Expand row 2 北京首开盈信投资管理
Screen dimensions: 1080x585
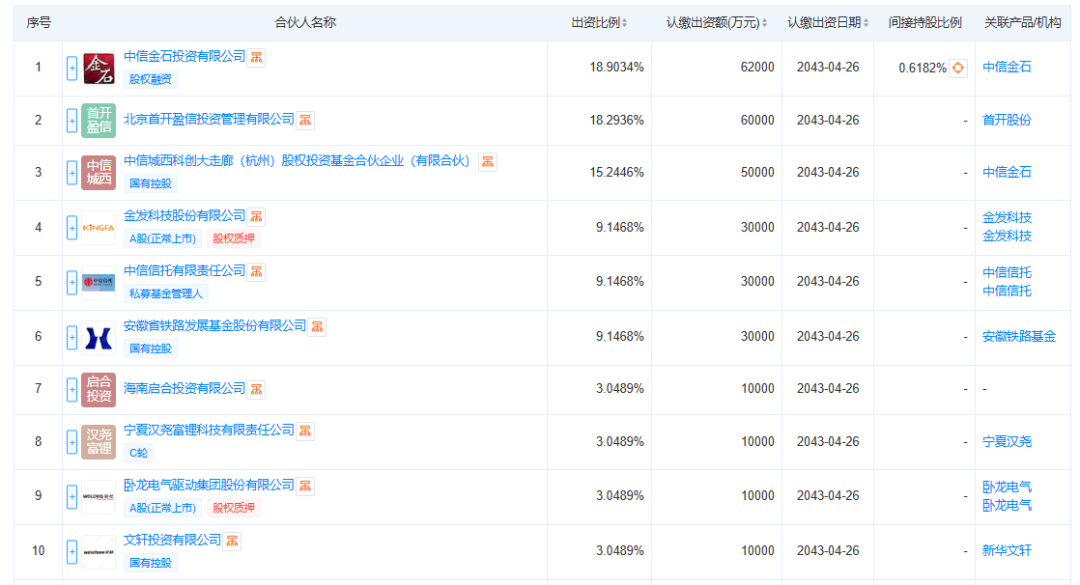click(72, 121)
